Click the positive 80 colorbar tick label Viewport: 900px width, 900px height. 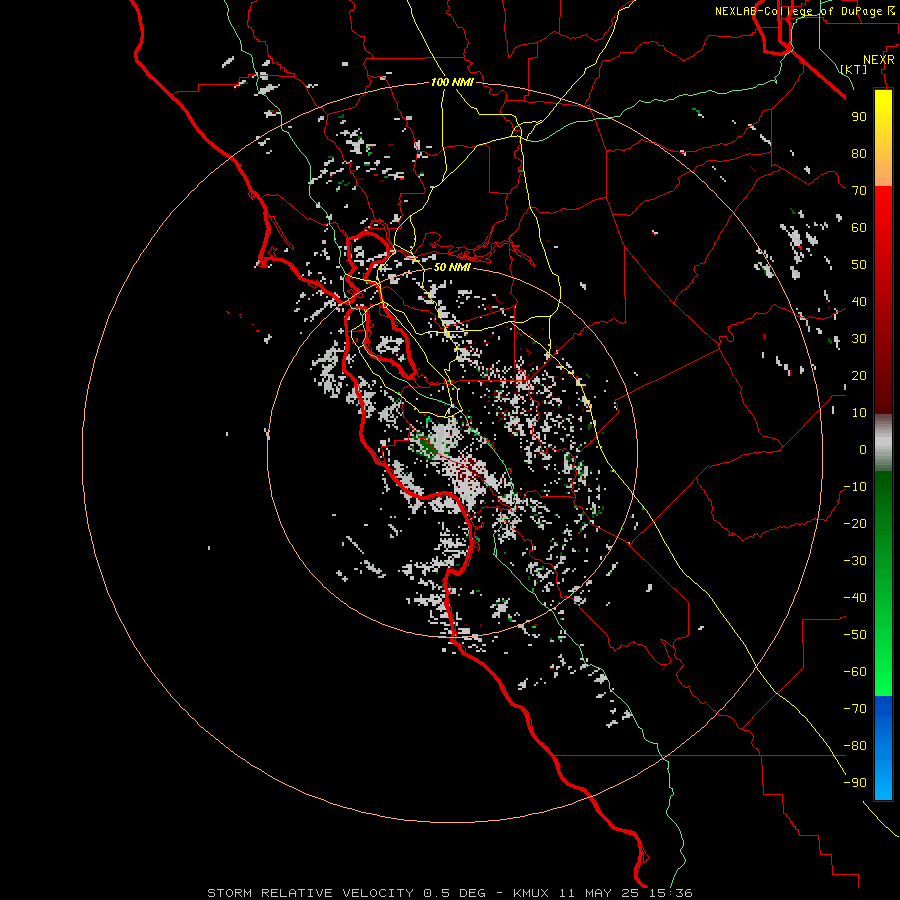(x=859, y=153)
